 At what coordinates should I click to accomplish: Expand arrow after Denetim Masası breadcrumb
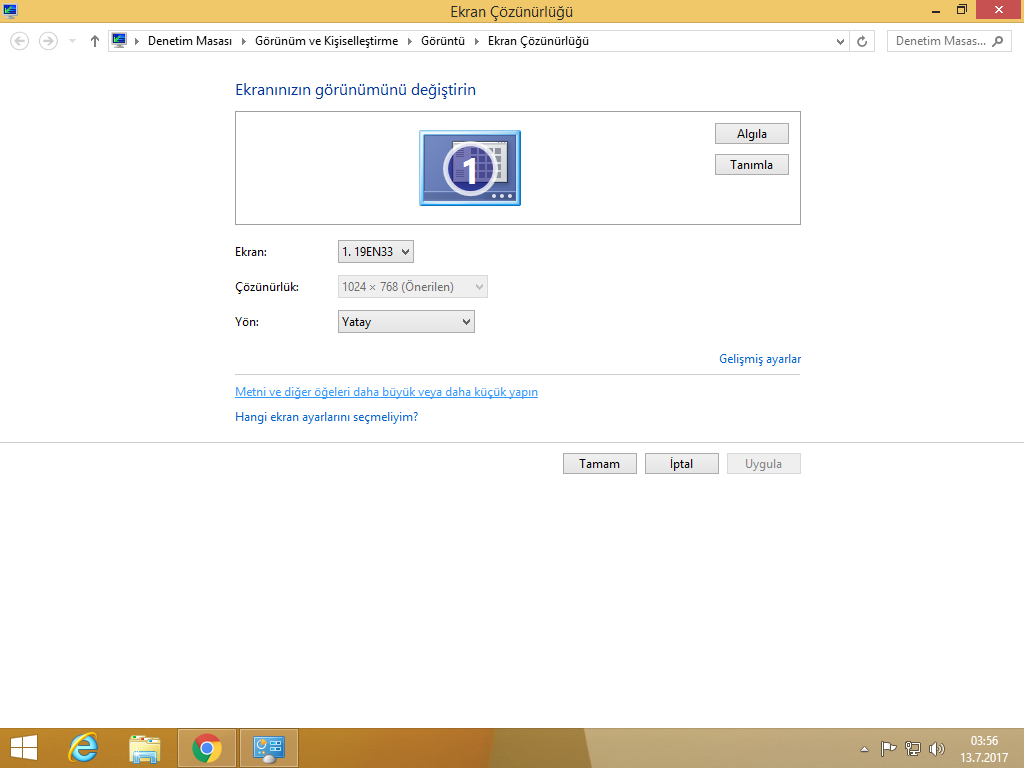click(244, 41)
